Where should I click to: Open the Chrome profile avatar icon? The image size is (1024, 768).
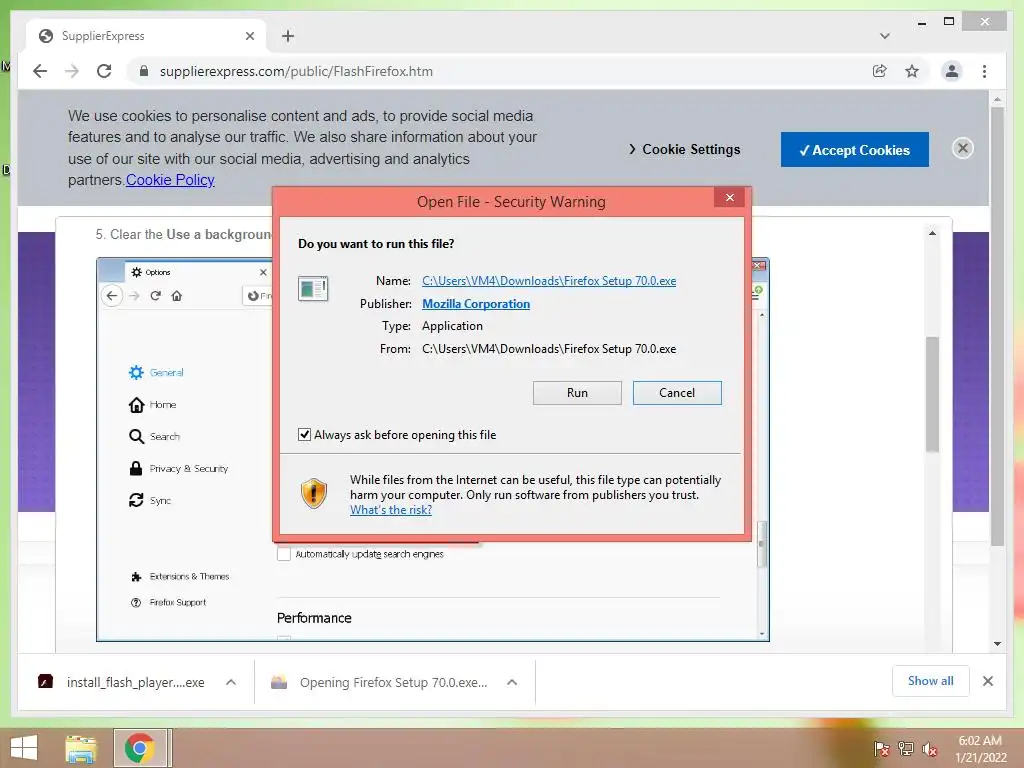point(952,71)
